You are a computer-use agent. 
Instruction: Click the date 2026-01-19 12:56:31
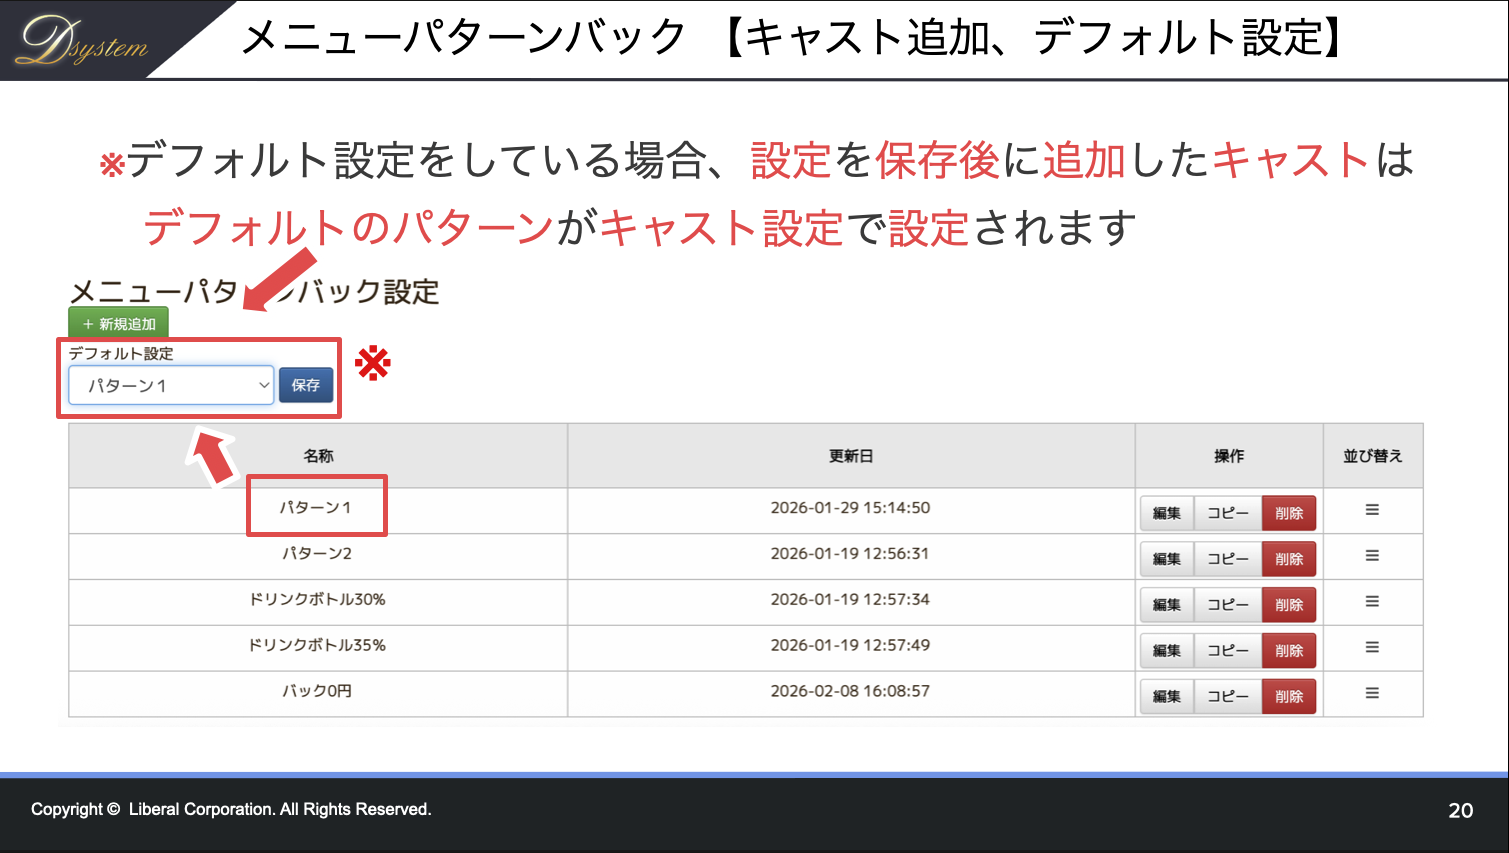coord(850,554)
